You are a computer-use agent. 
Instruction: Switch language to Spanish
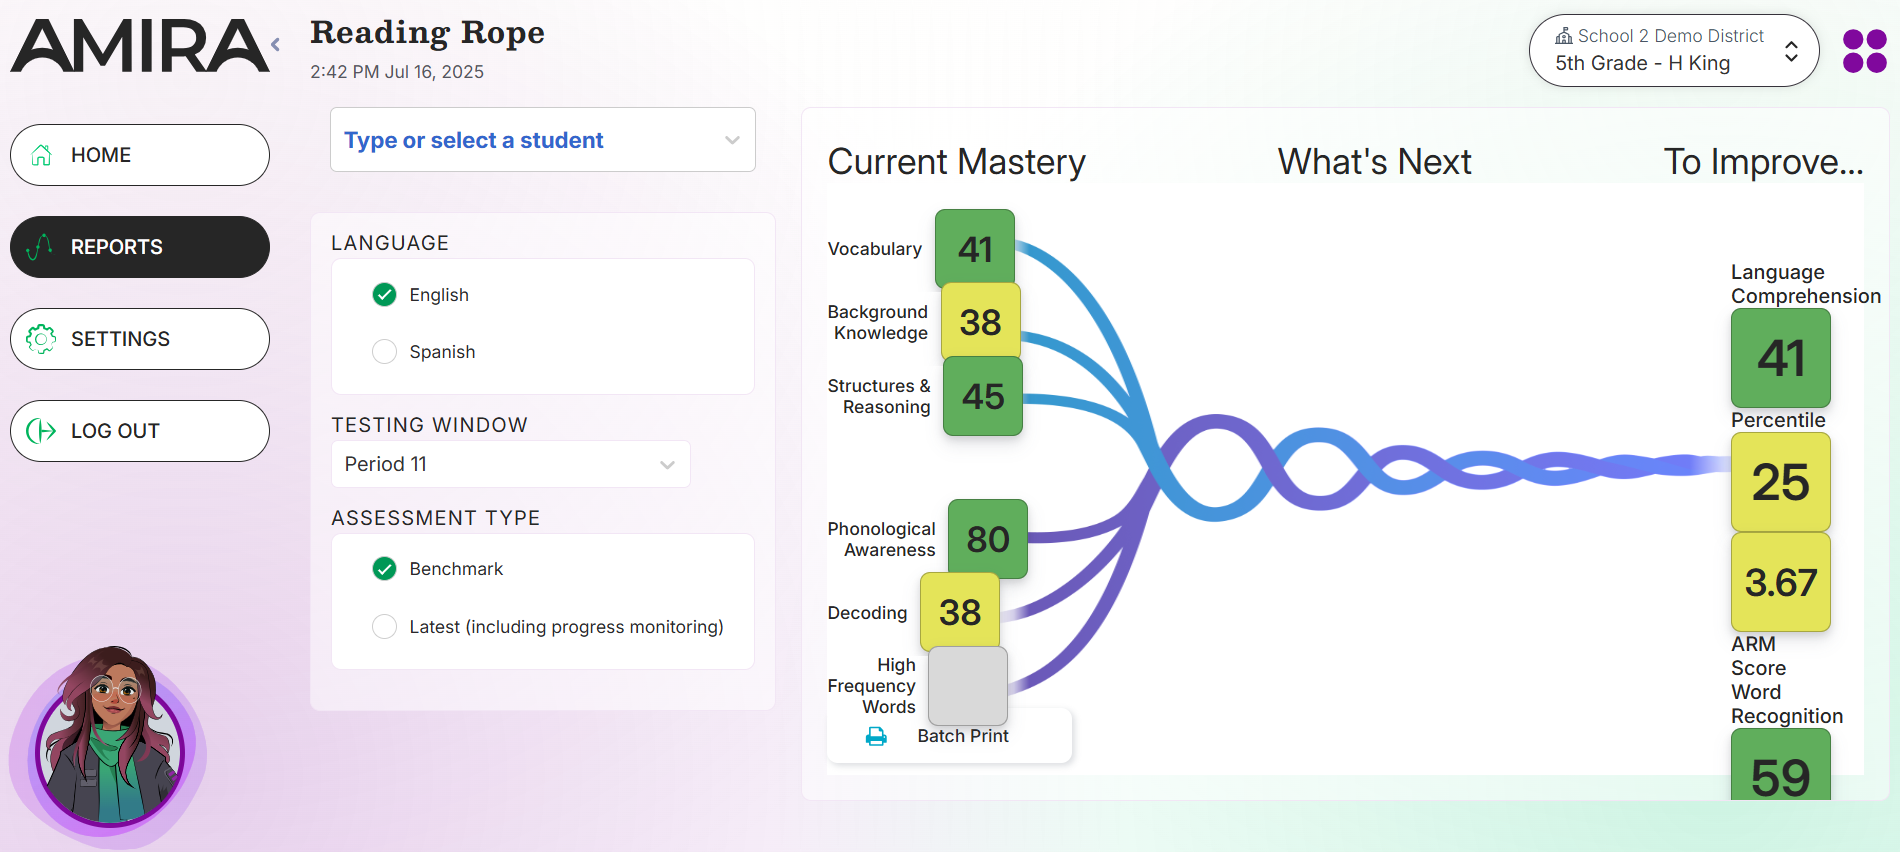(x=384, y=351)
